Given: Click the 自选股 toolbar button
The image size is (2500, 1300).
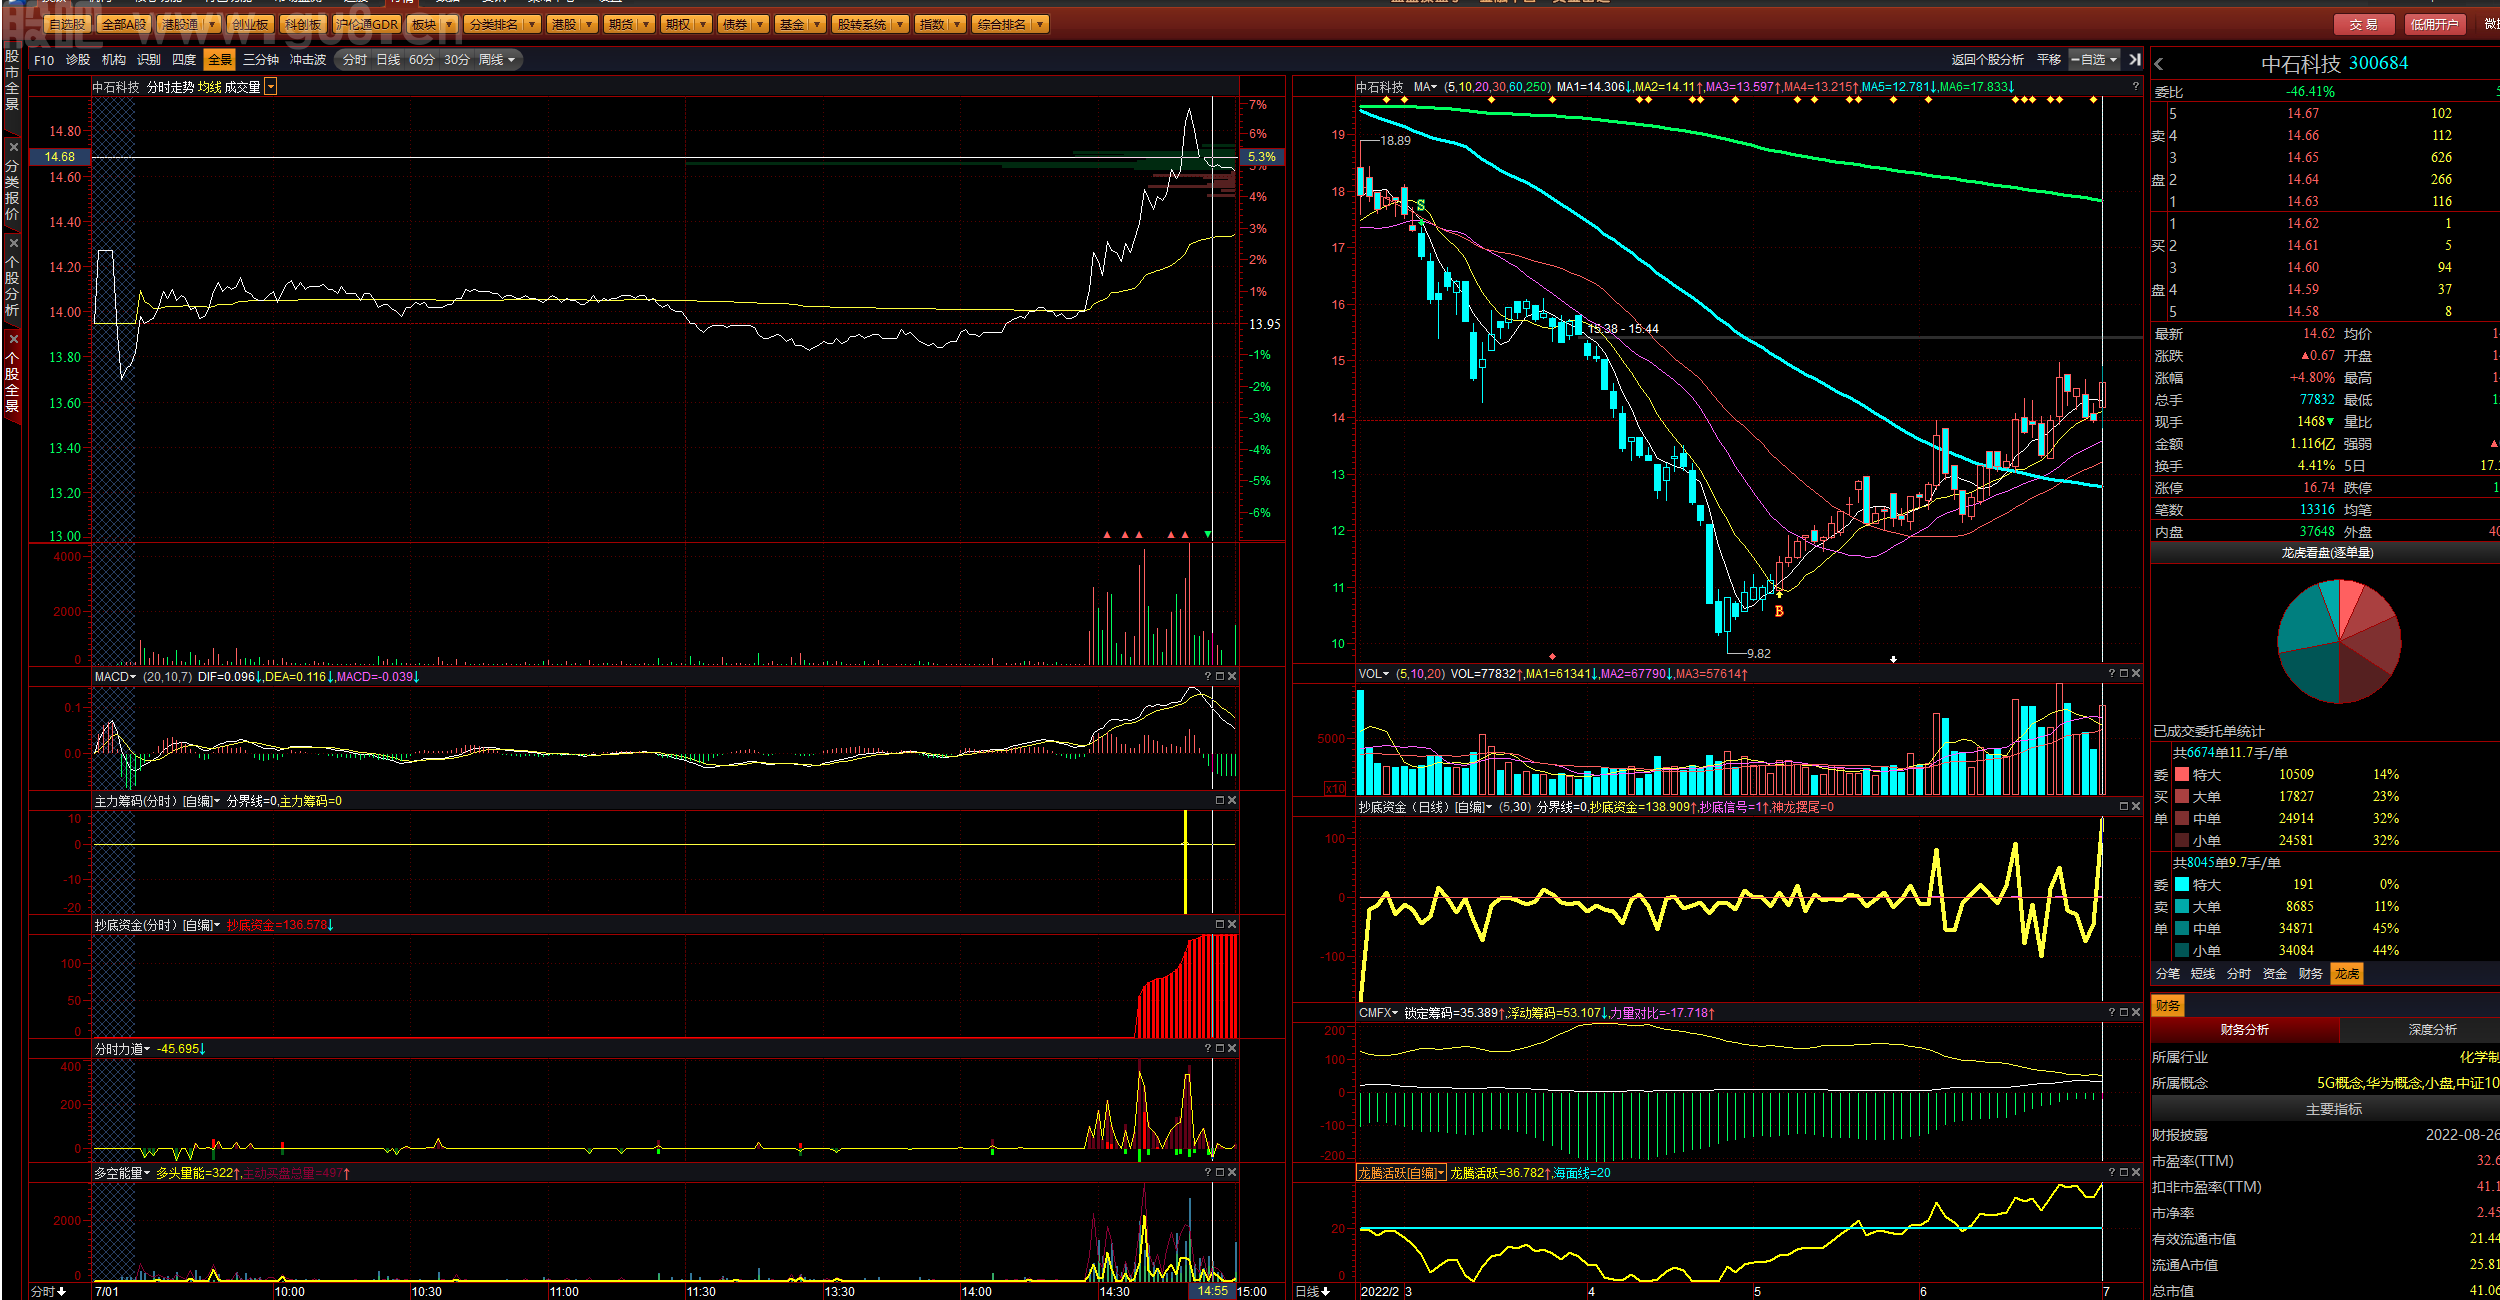Looking at the screenshot, I should (x=68, y=25).
